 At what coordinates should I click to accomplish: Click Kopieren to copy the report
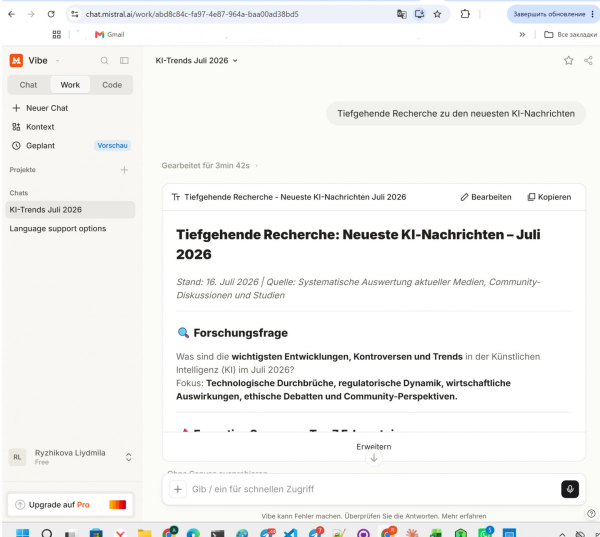tap(549, 197)
